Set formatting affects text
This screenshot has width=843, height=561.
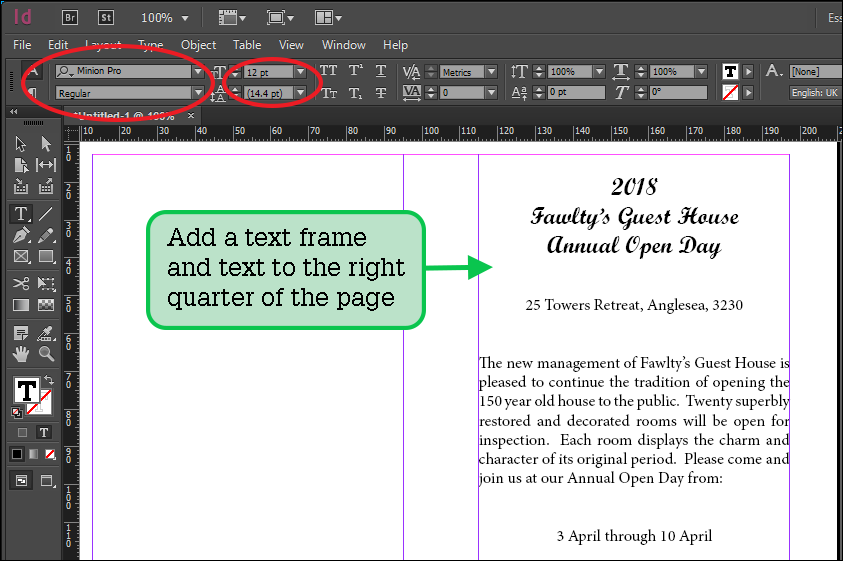tap(44, 432)
